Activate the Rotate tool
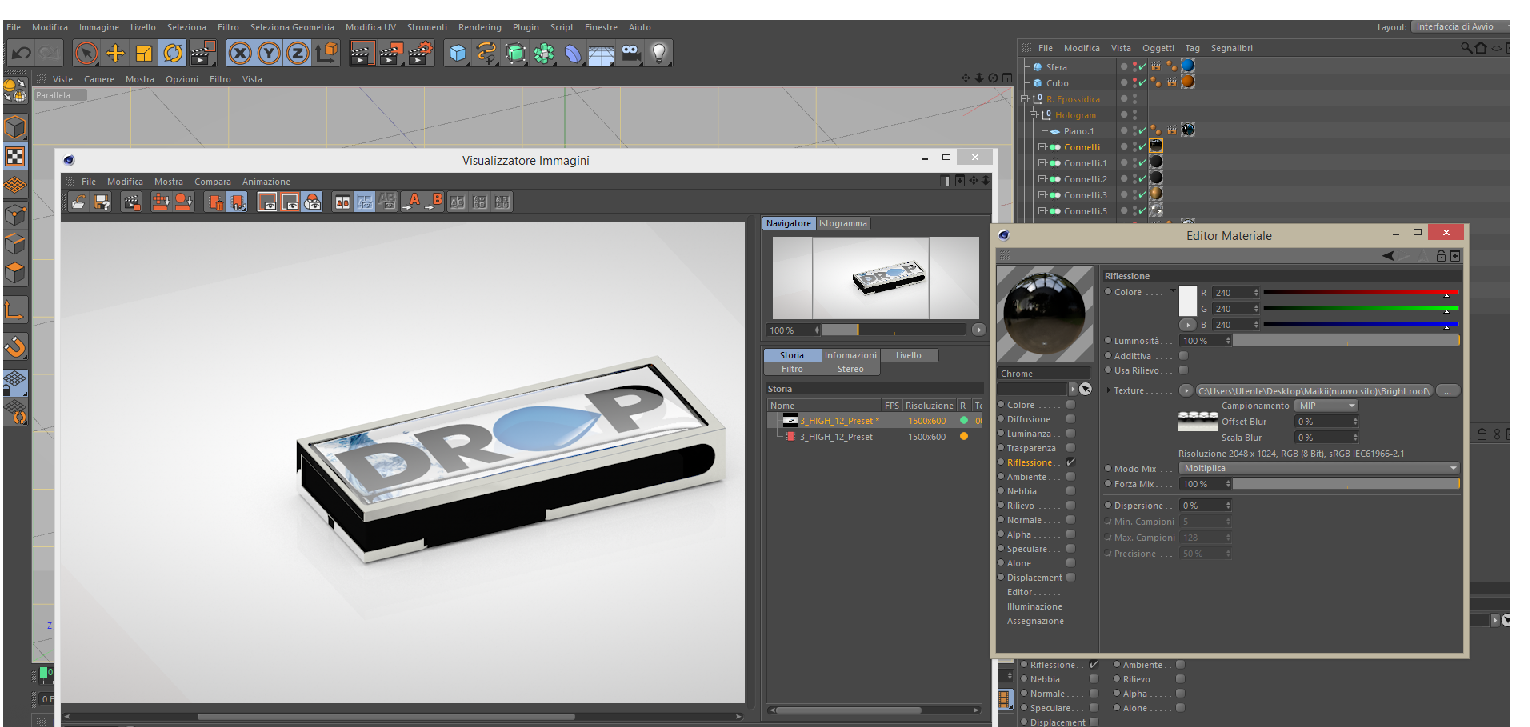Image resolution: width=1530 pixels, height=727 pixels. point(172,54)
